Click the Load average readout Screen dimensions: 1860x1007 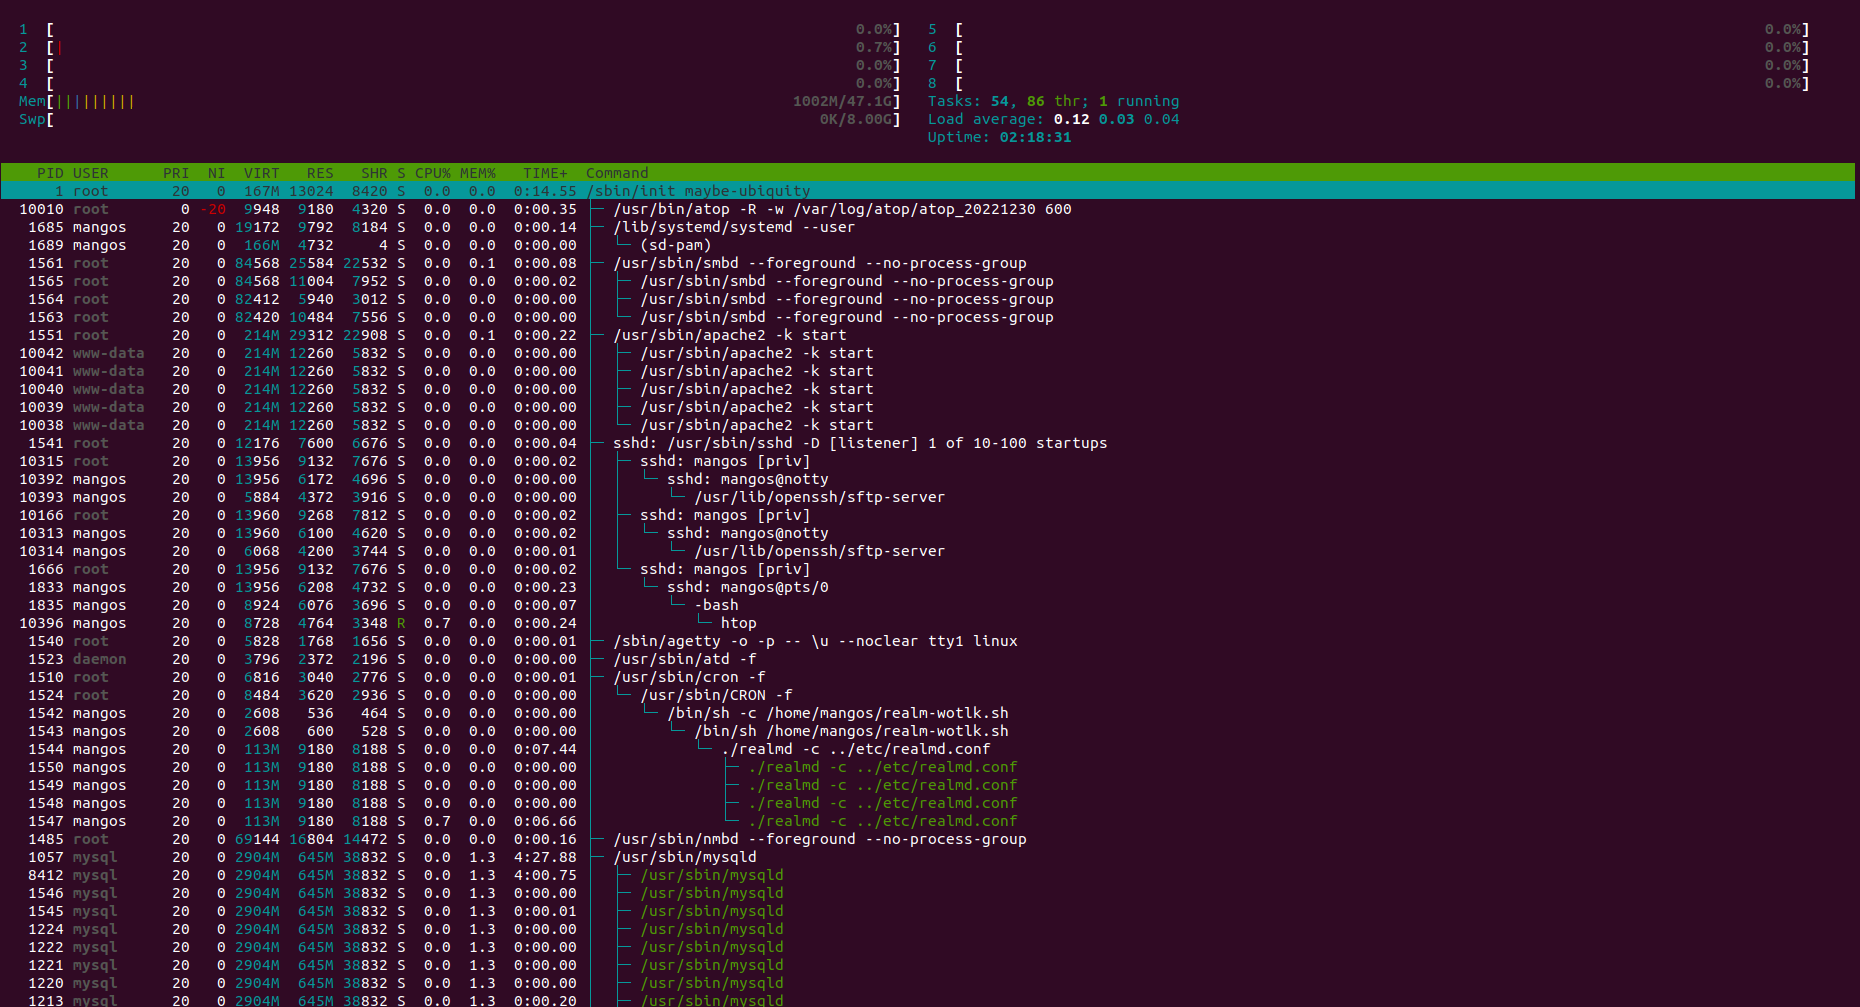(x=1053, y=119)
